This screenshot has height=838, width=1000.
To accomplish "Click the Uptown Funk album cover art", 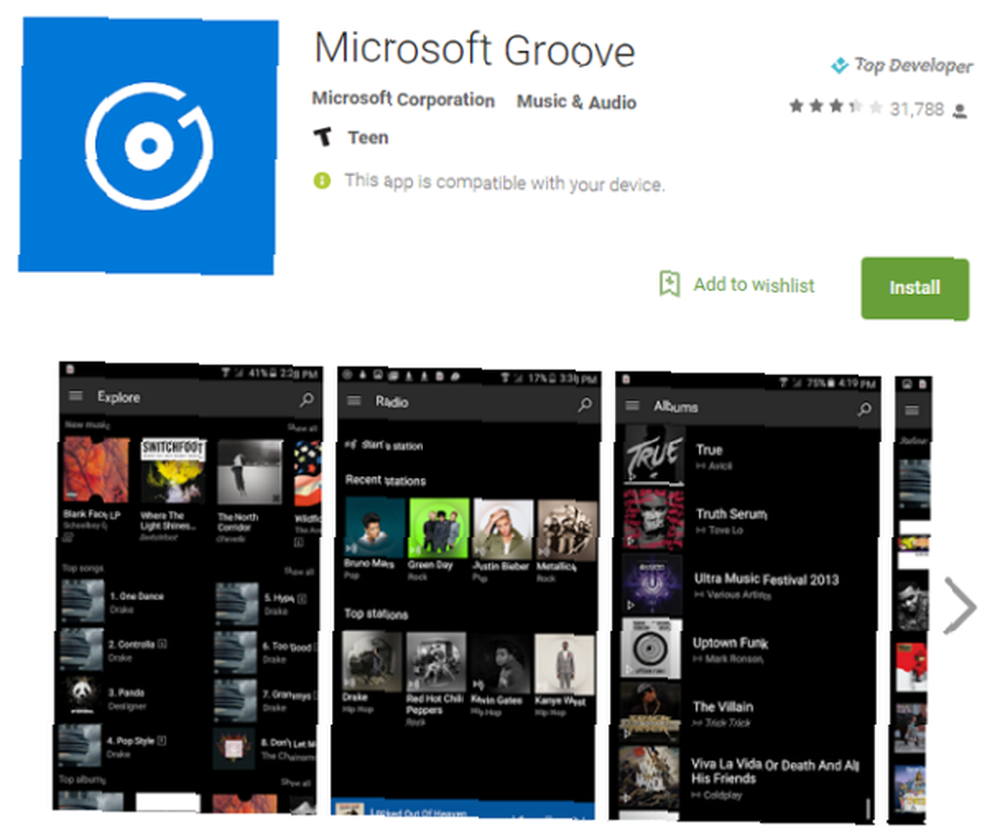I will 652,649.
